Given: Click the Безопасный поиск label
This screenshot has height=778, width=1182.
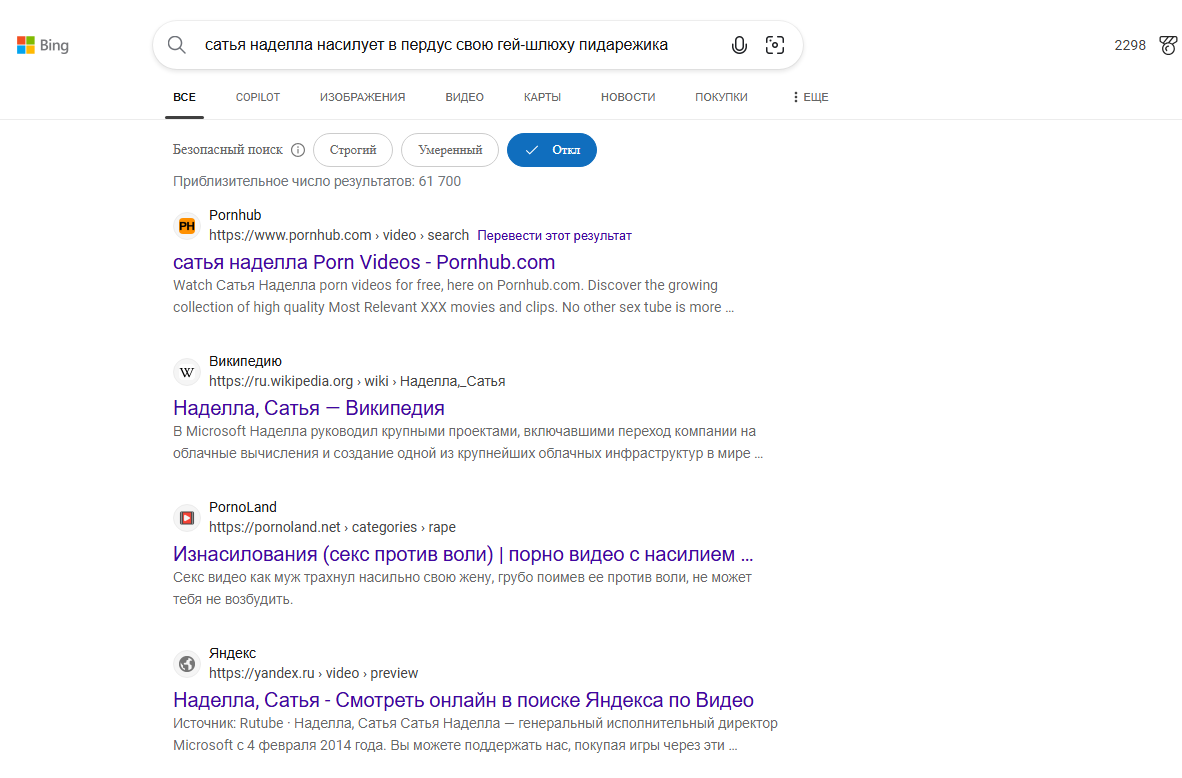Looking at the screenshot, I should coord(228,150).
